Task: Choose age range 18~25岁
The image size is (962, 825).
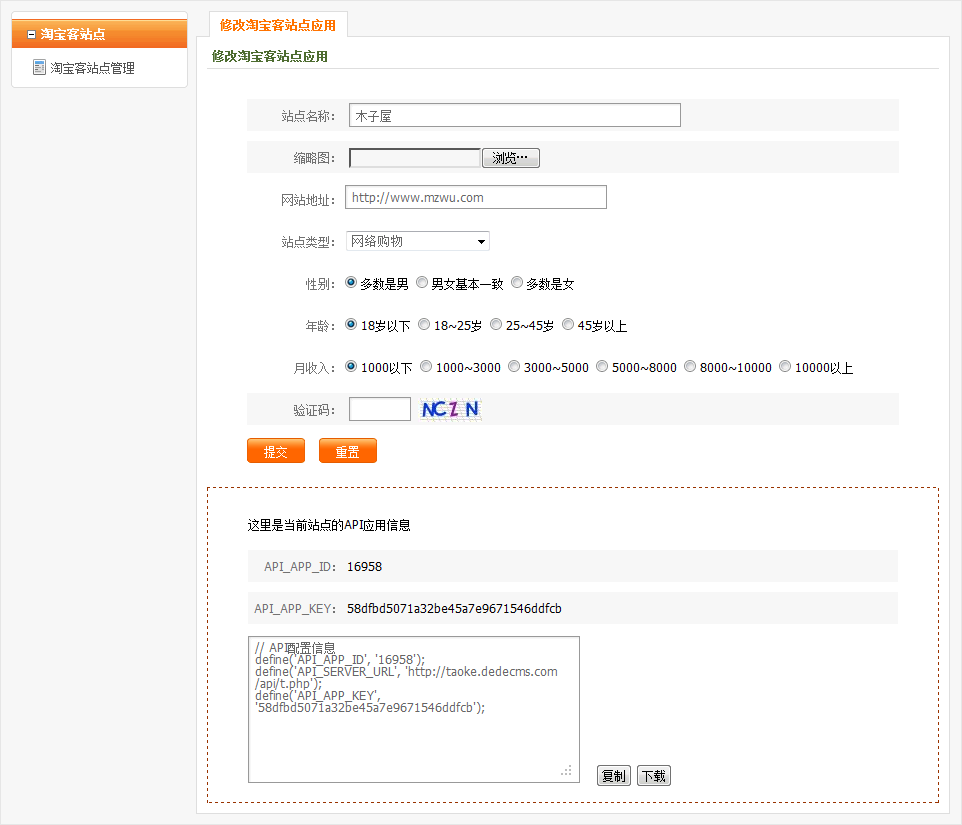Action: [424, 324]
